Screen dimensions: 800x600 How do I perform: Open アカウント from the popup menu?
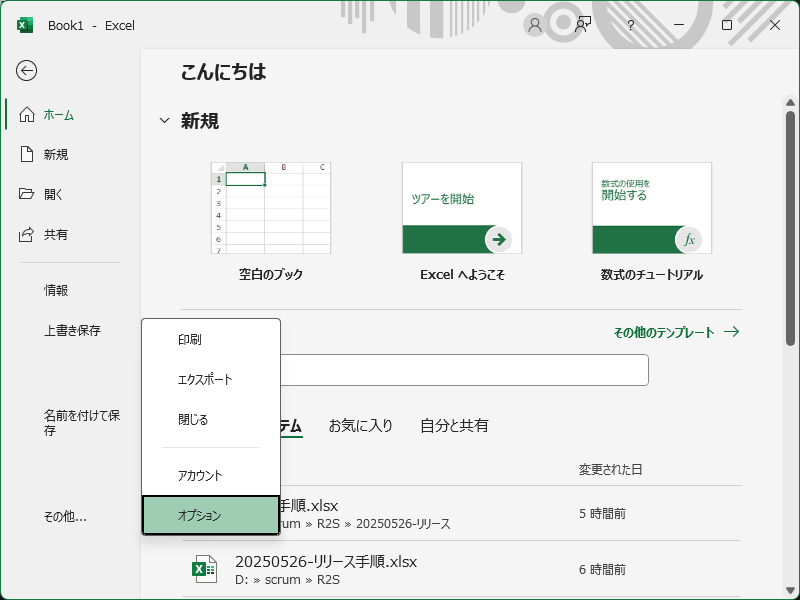coord(211,476)
